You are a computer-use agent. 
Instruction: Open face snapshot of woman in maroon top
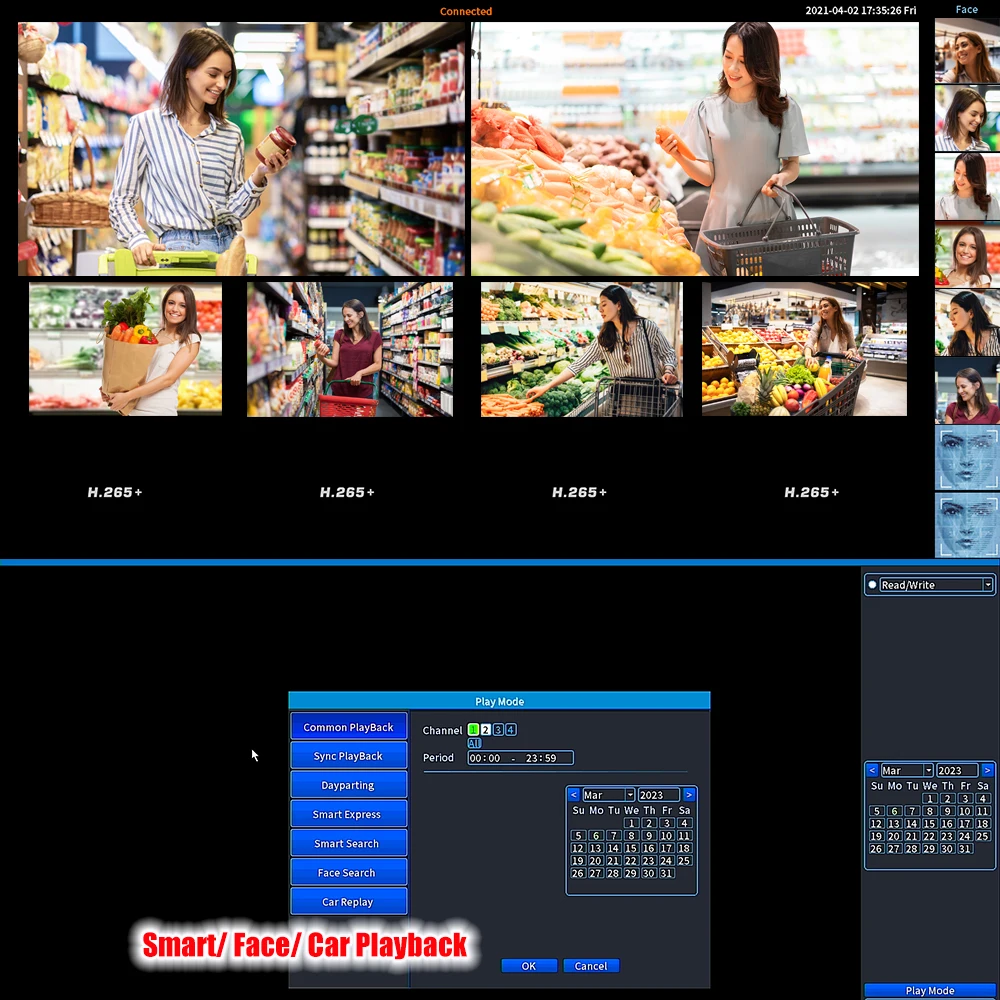(x=967, y=392)
